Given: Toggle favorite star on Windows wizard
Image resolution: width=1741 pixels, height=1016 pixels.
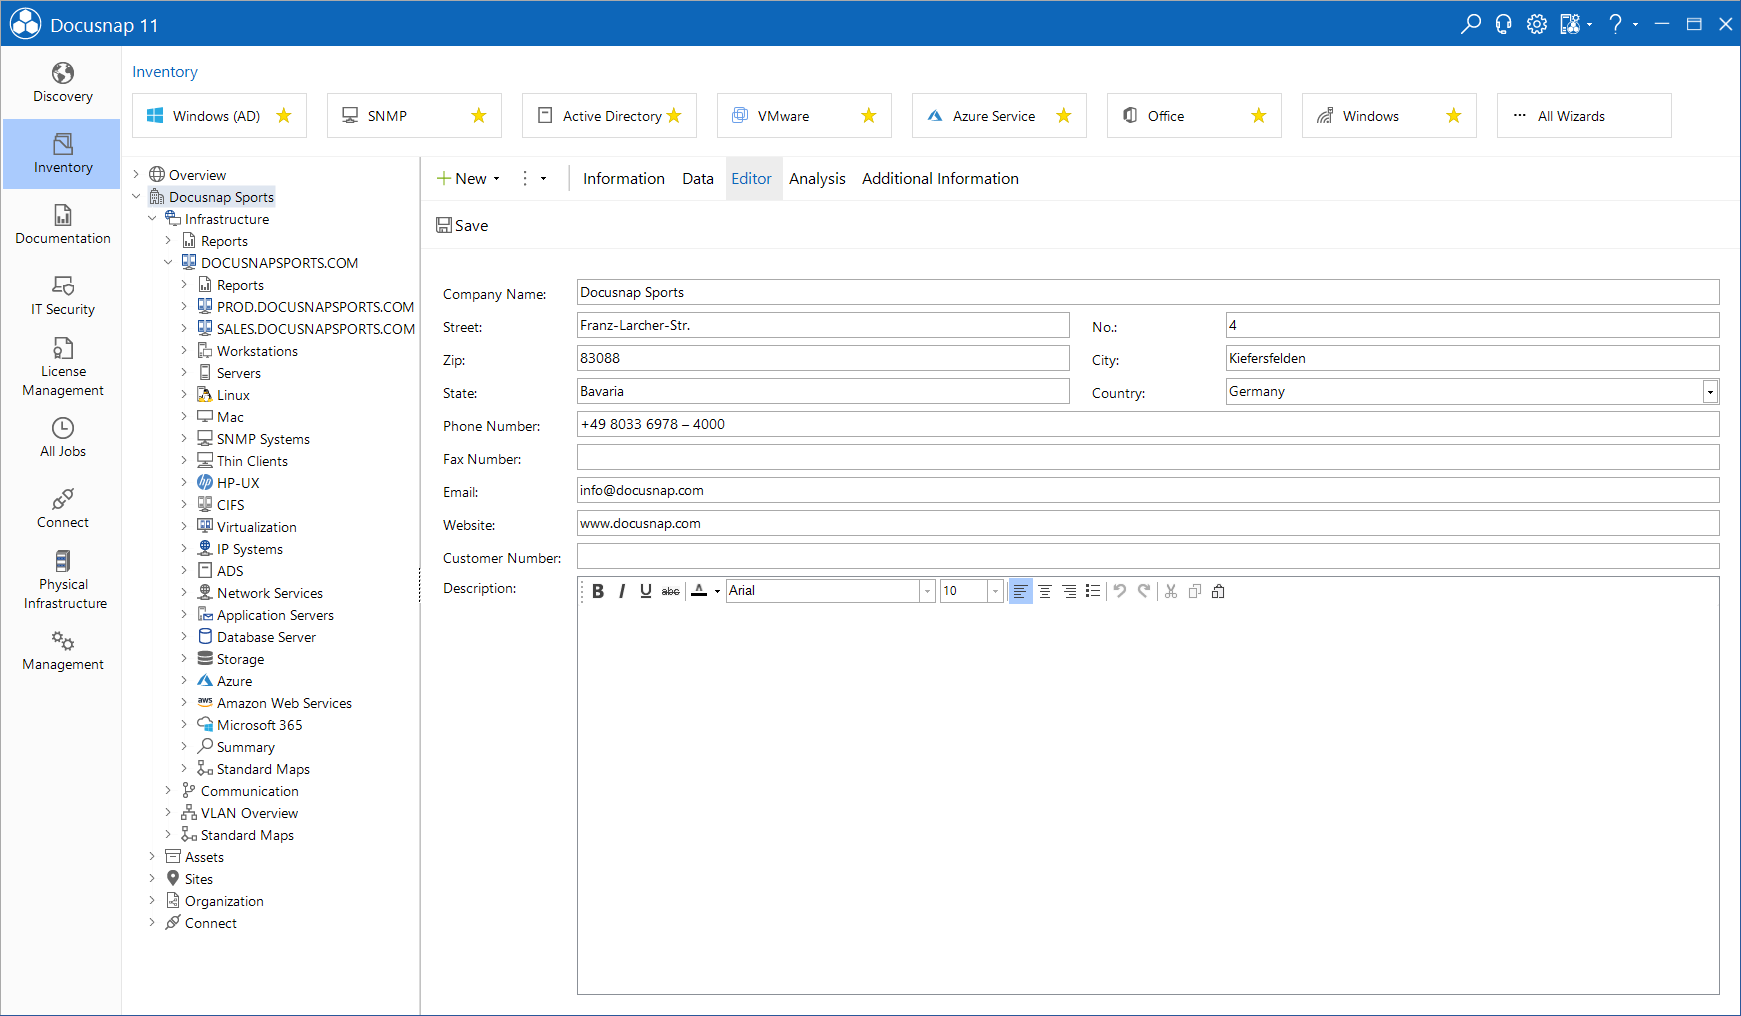Looking at the screenshot, I should (x=1454, y=116).
